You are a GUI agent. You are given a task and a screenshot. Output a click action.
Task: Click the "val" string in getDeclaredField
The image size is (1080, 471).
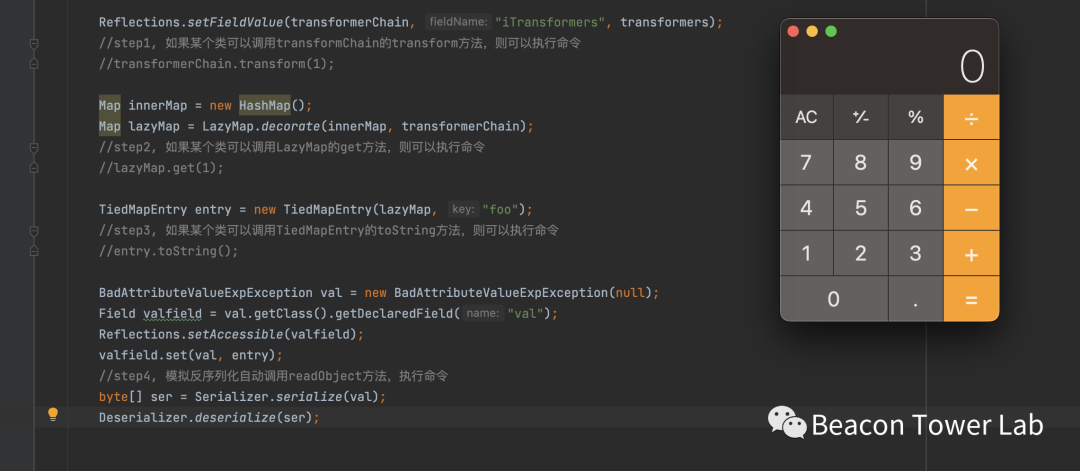[528, 314]
